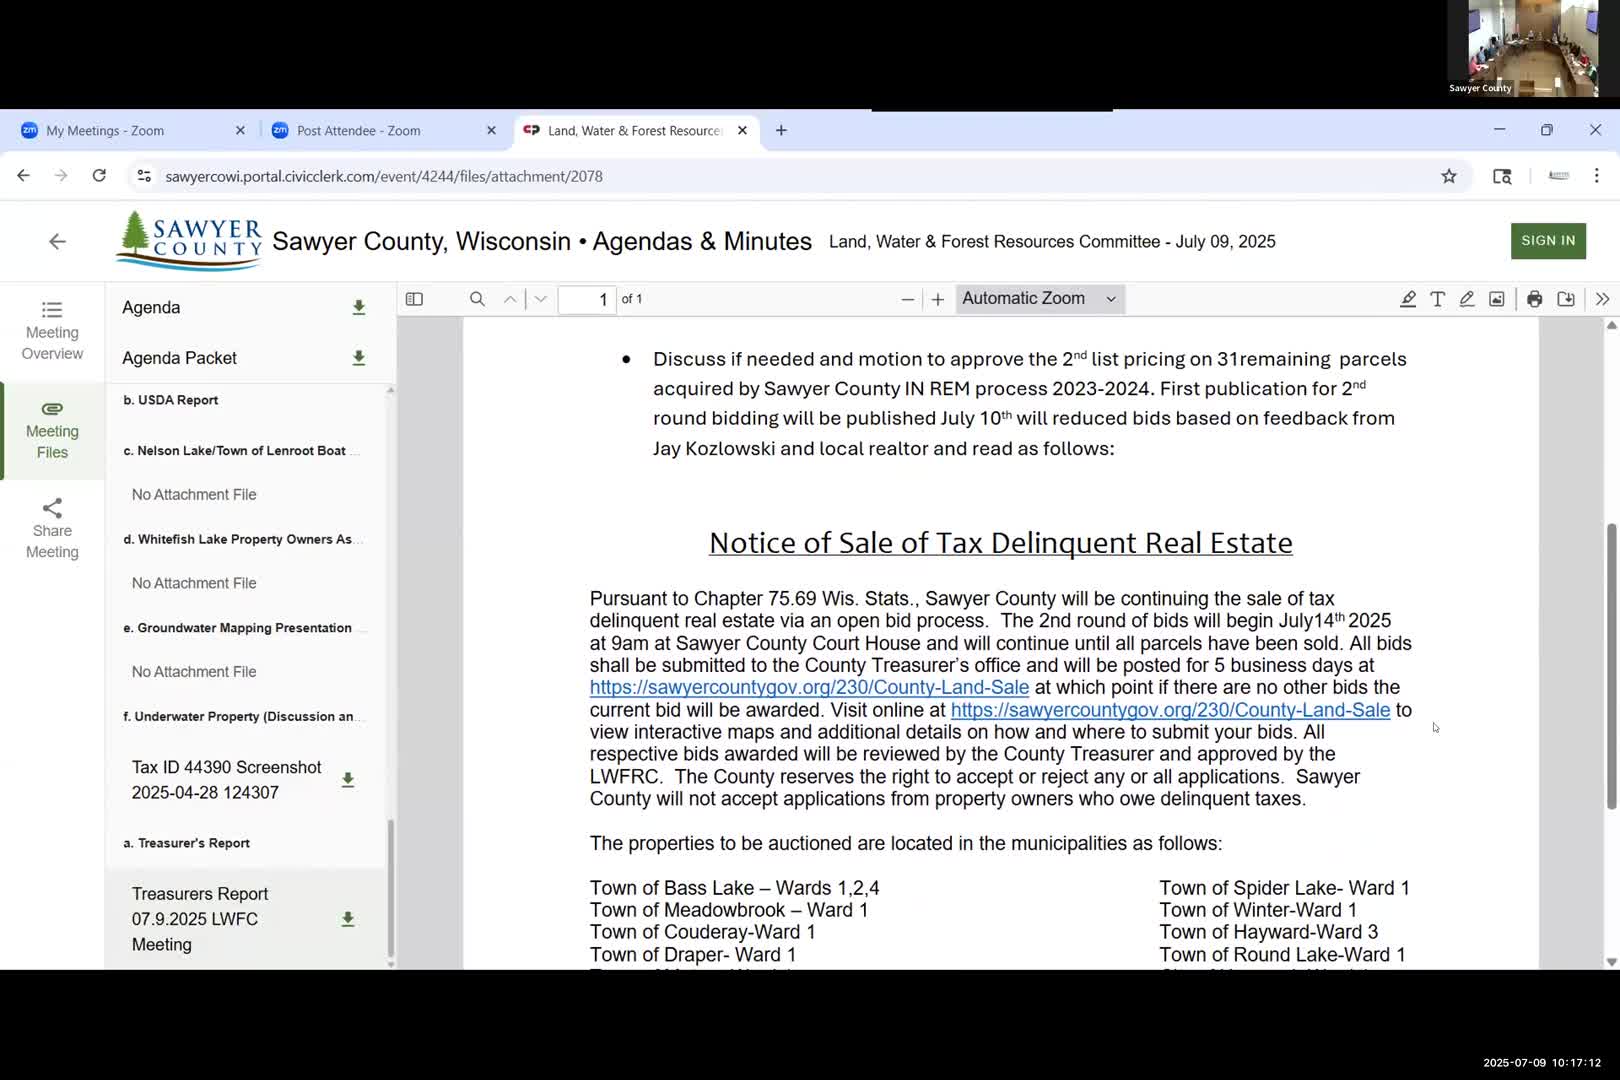Open the Meeting Overview tab
This screenshot has height=1080, width=1620.
(x=52, y=331)
